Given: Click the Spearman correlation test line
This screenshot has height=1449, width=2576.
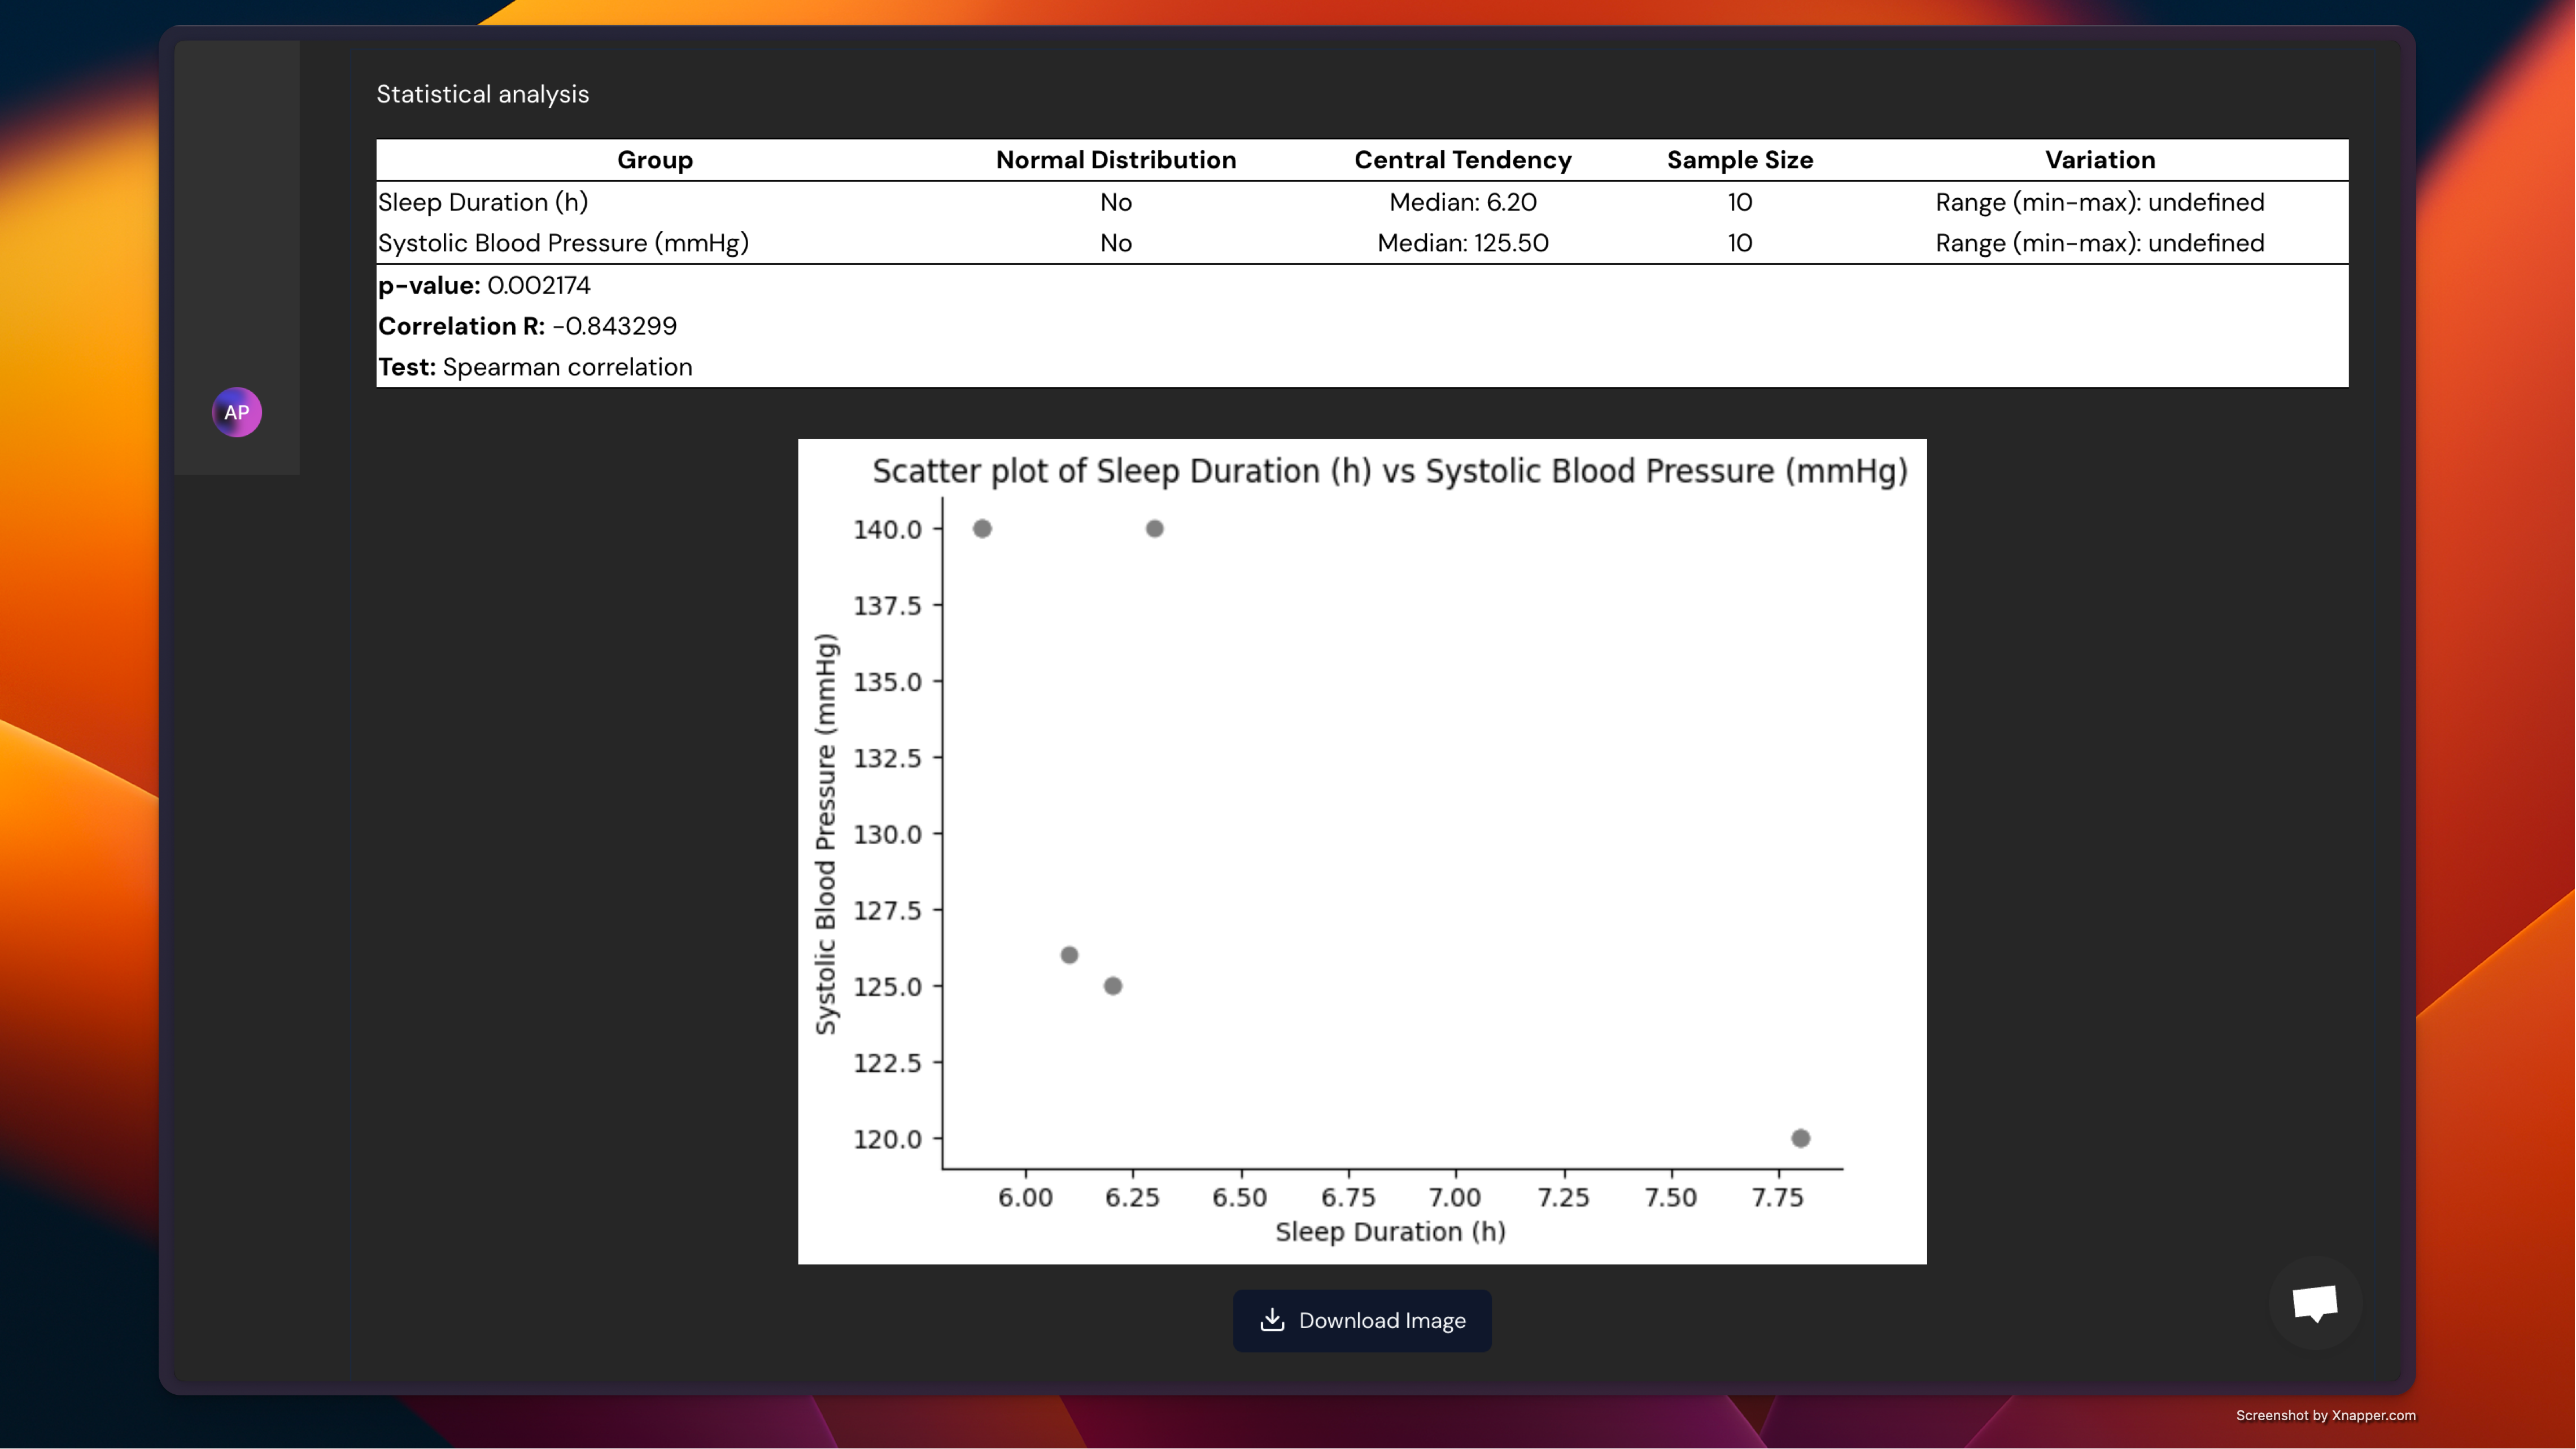Looking at the screenshot, I should [535, 367].
